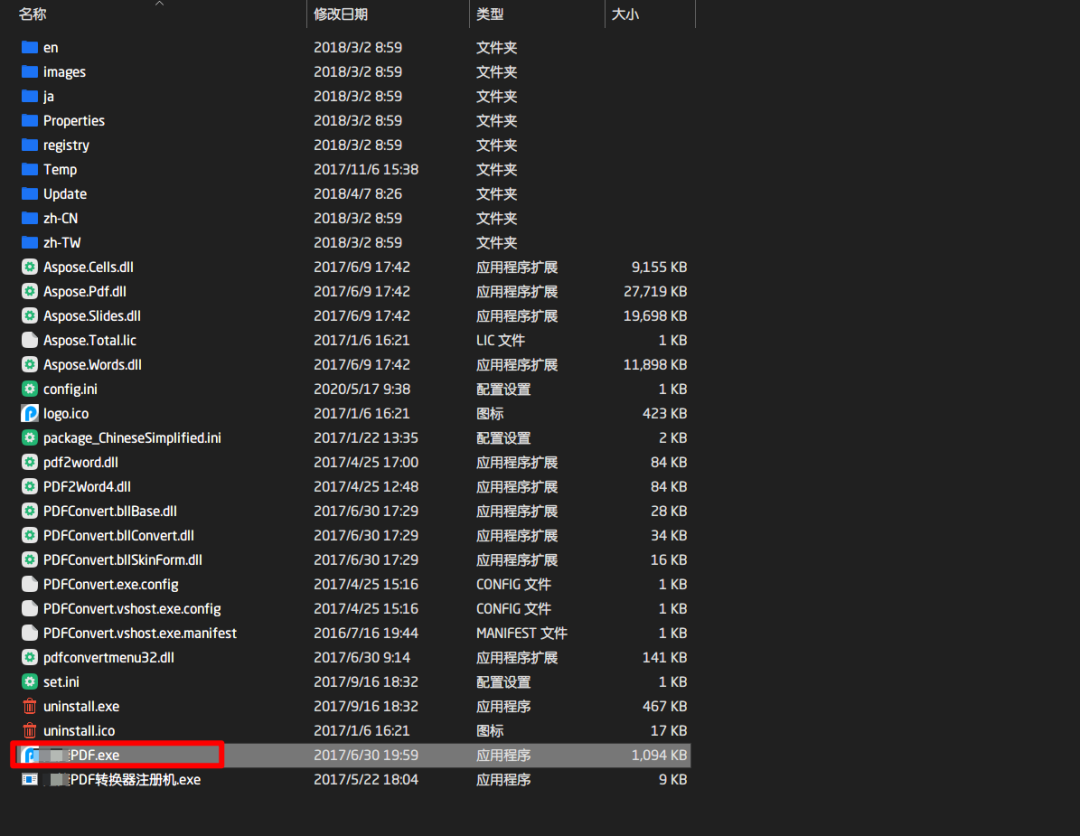Click the 19,698 KB size value
Image resolution: width=1080 pixels, height=836 pixels.
pyautogui.click(x=655, y=316)
